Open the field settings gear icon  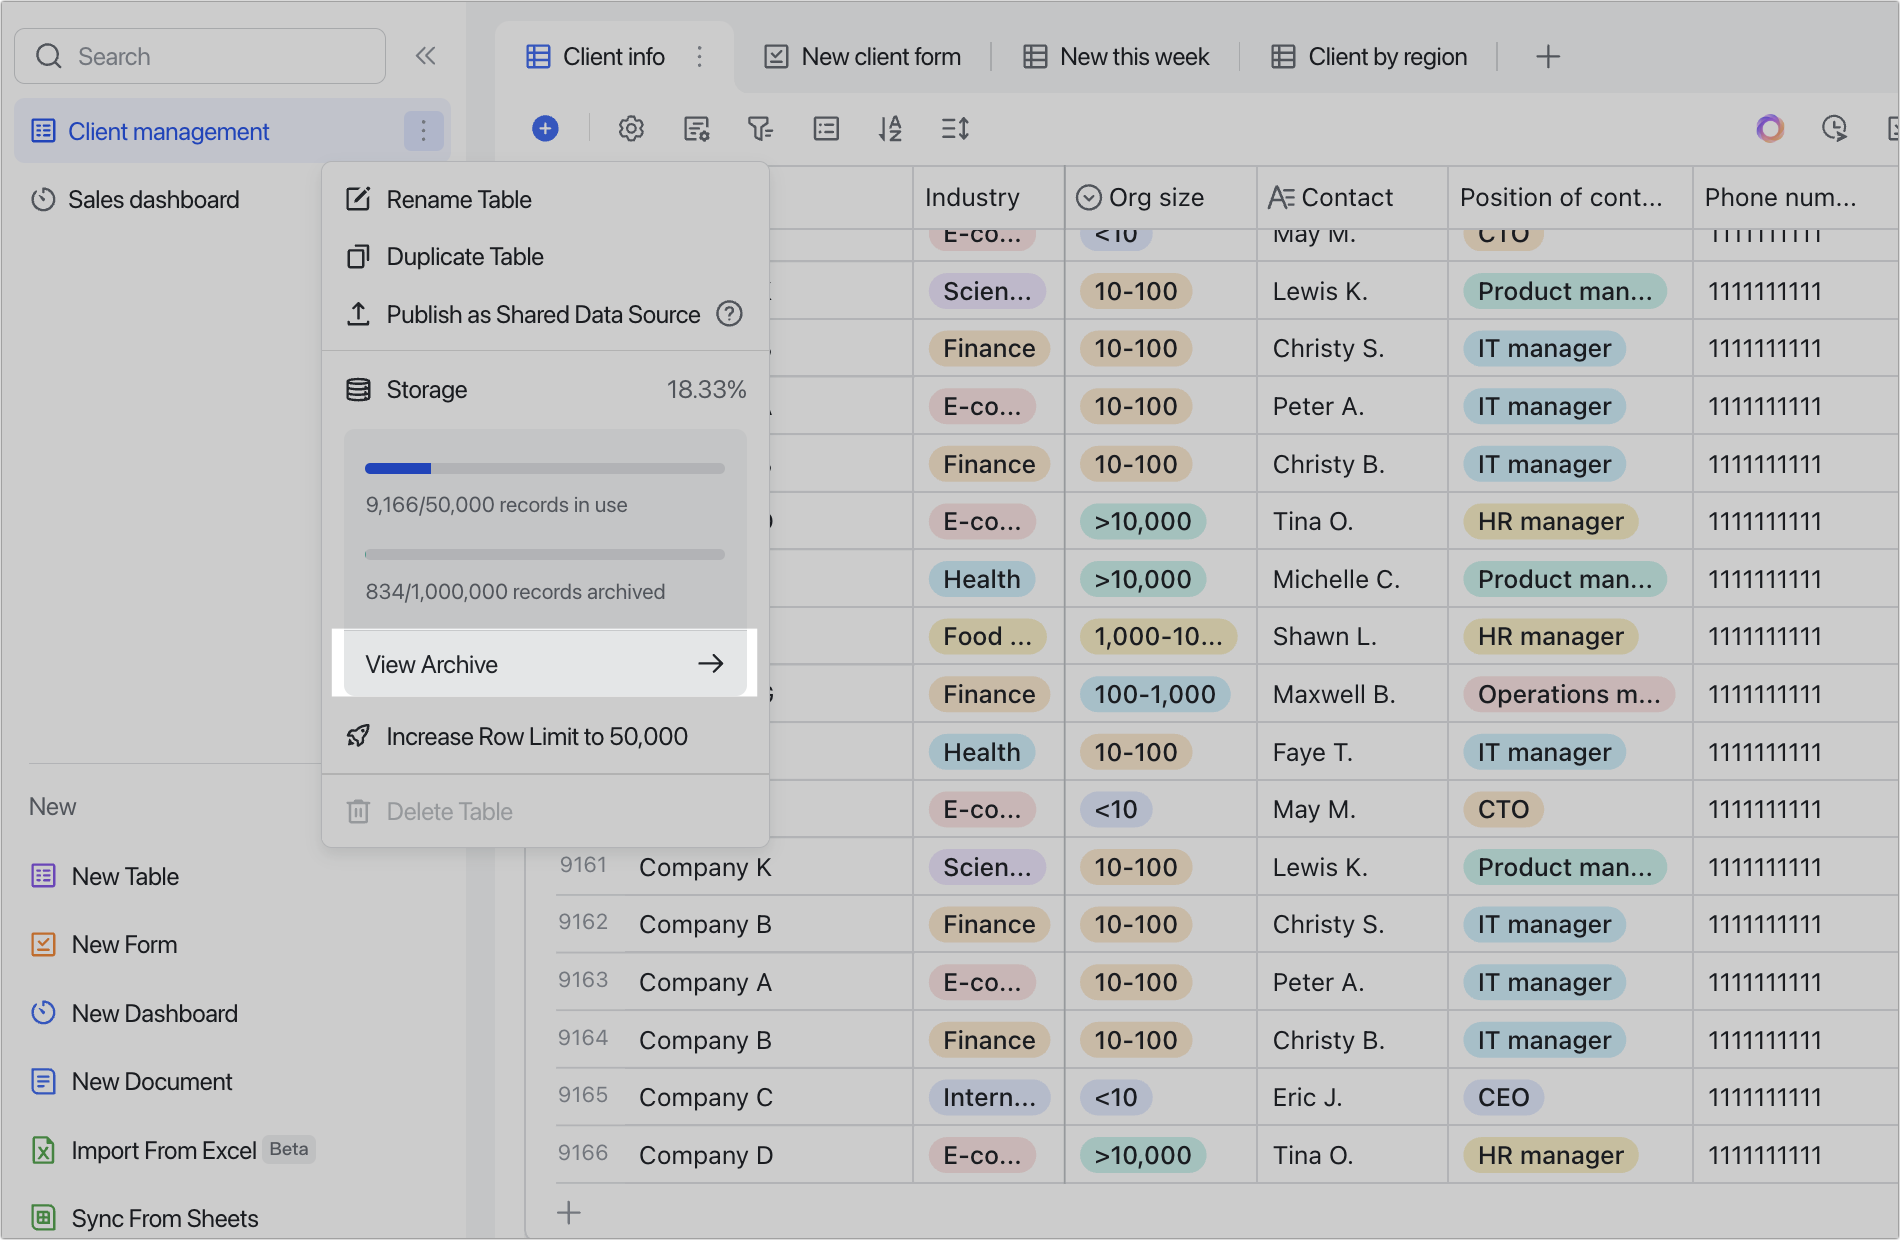tap(631, 128)
